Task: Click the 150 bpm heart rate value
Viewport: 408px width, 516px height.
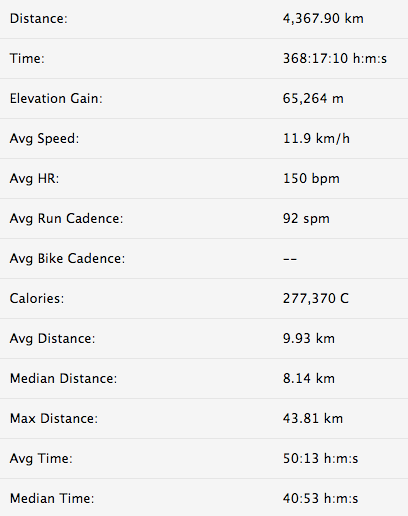Action: coord(311,179)
